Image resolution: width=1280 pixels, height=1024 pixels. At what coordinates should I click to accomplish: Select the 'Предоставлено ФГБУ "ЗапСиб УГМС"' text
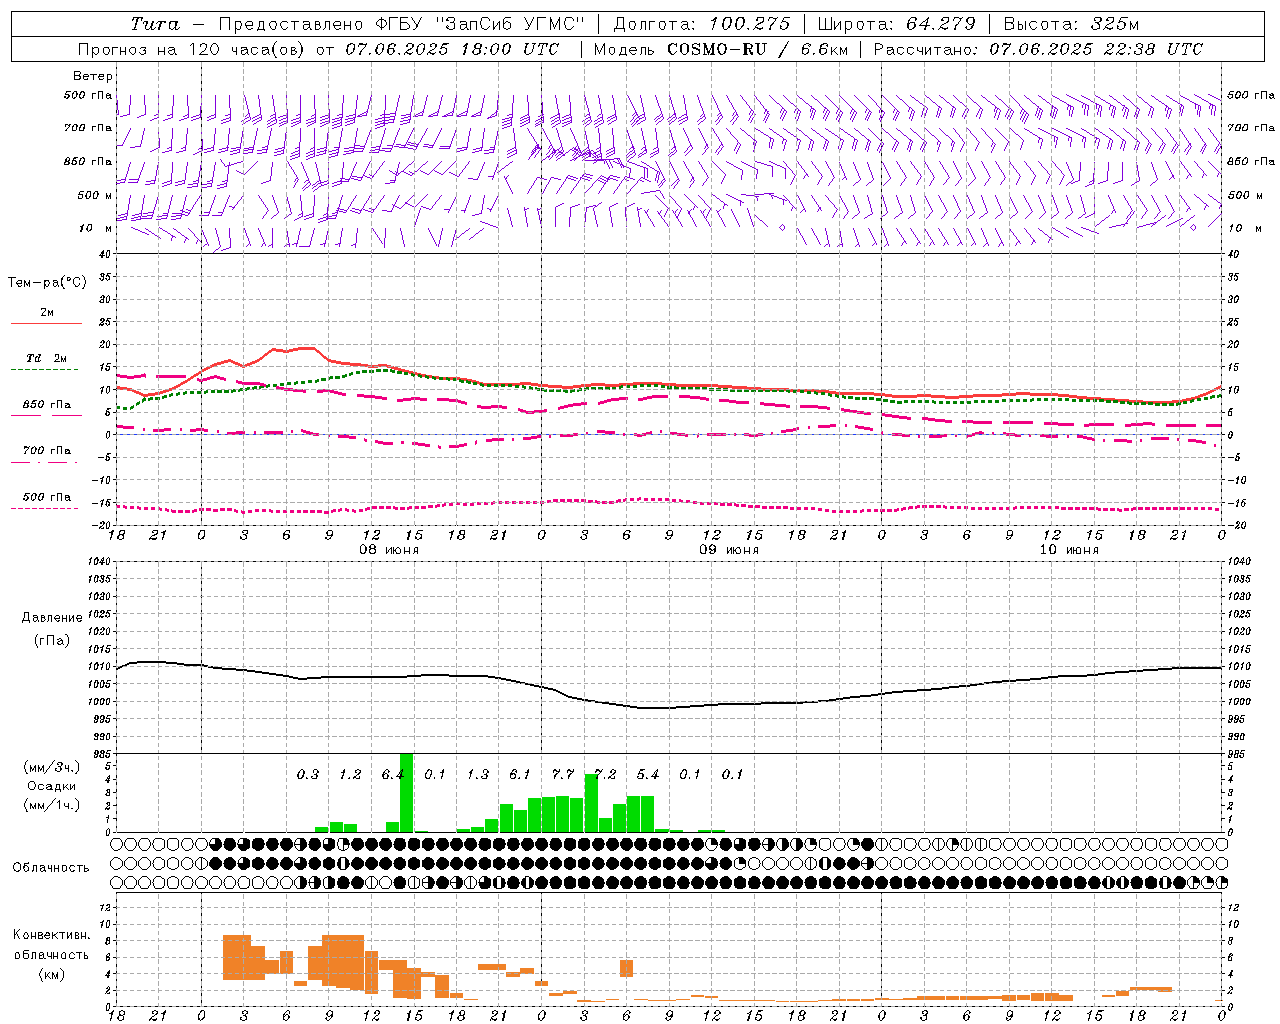pos(401,24)
